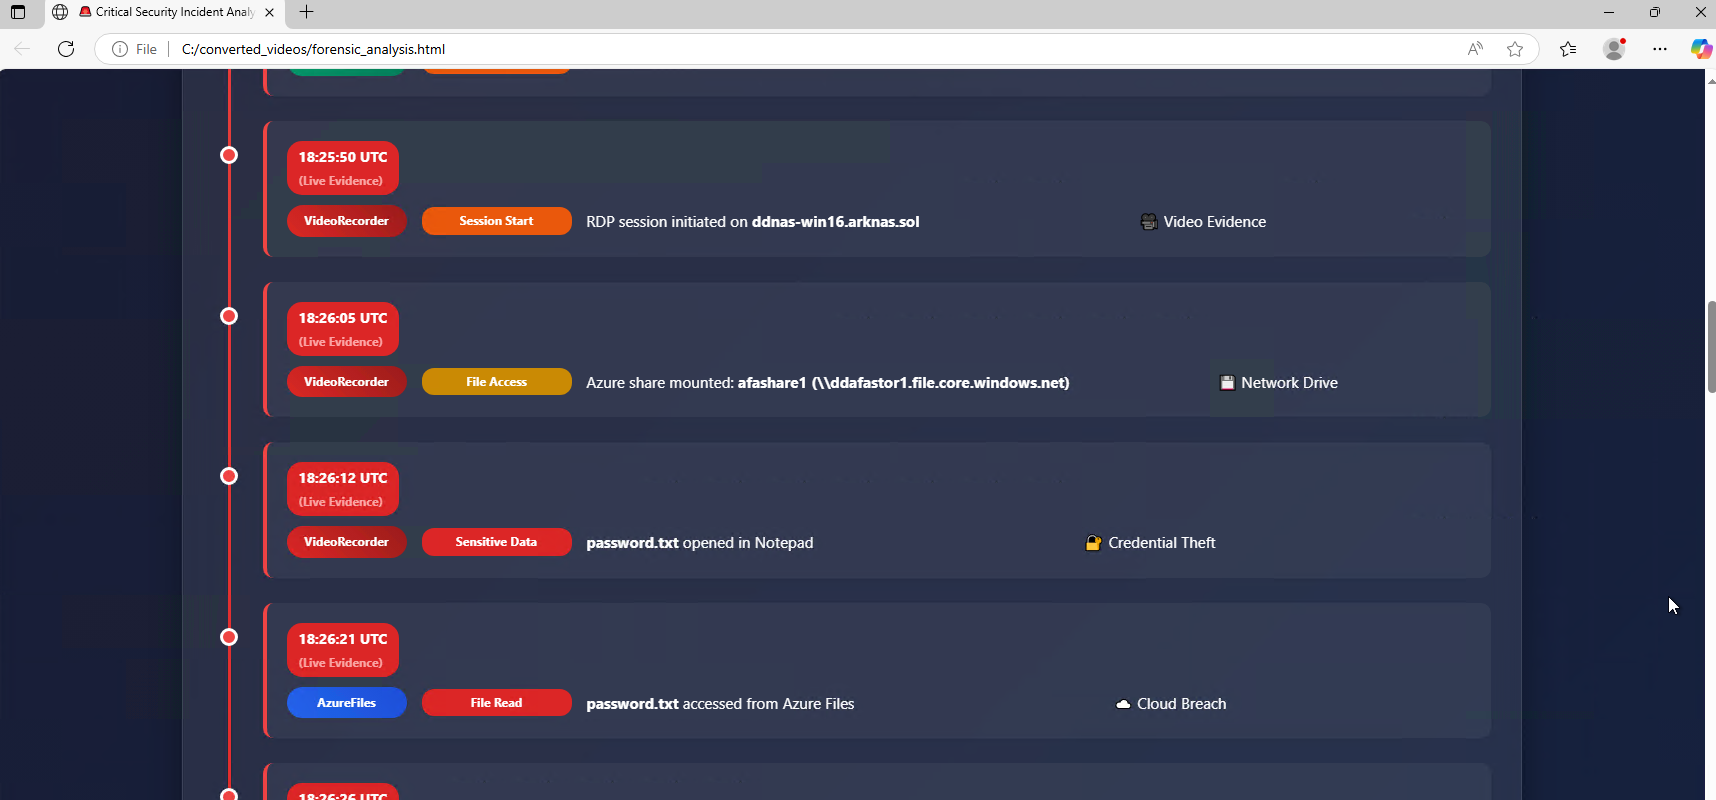Open the browser profile avatar
1716x800 pixels.
[x=1614, y=49]
